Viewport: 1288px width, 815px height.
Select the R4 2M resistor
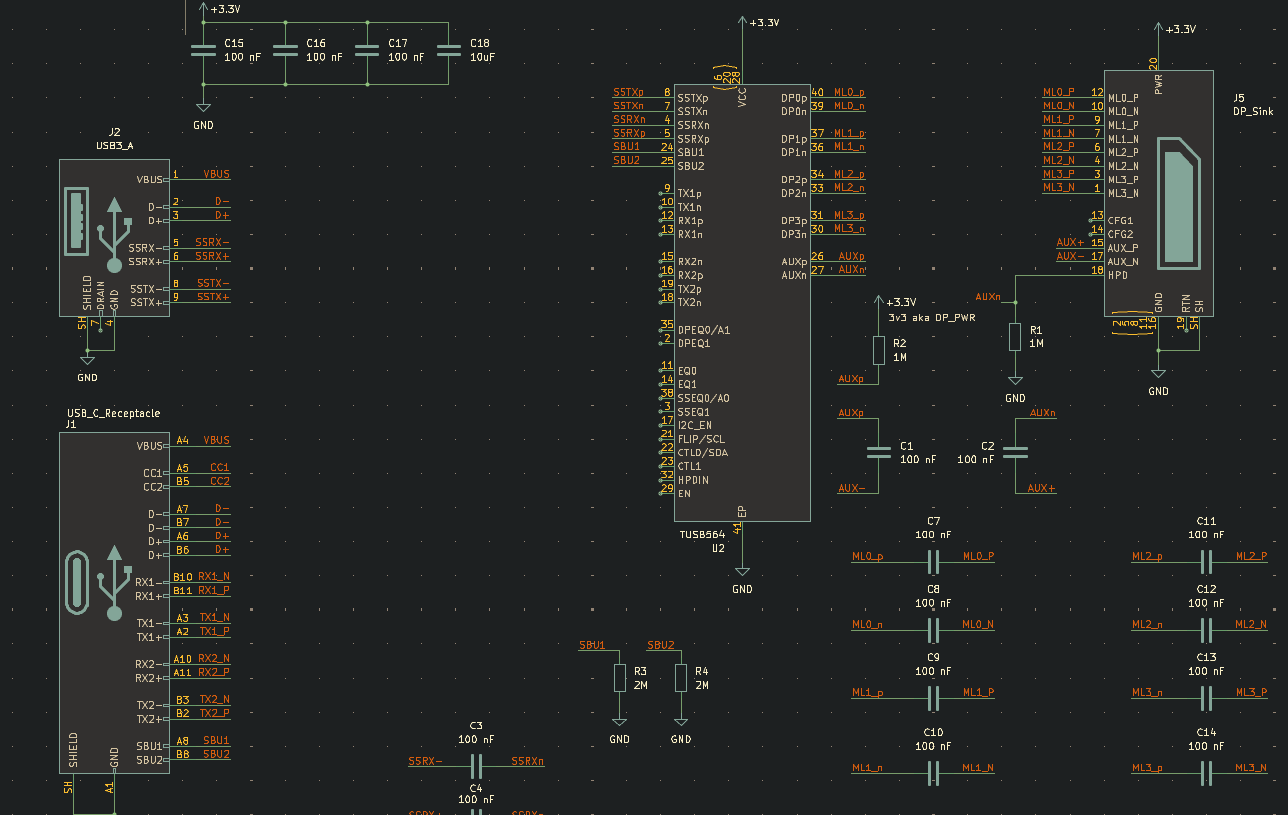pos(681,678)
